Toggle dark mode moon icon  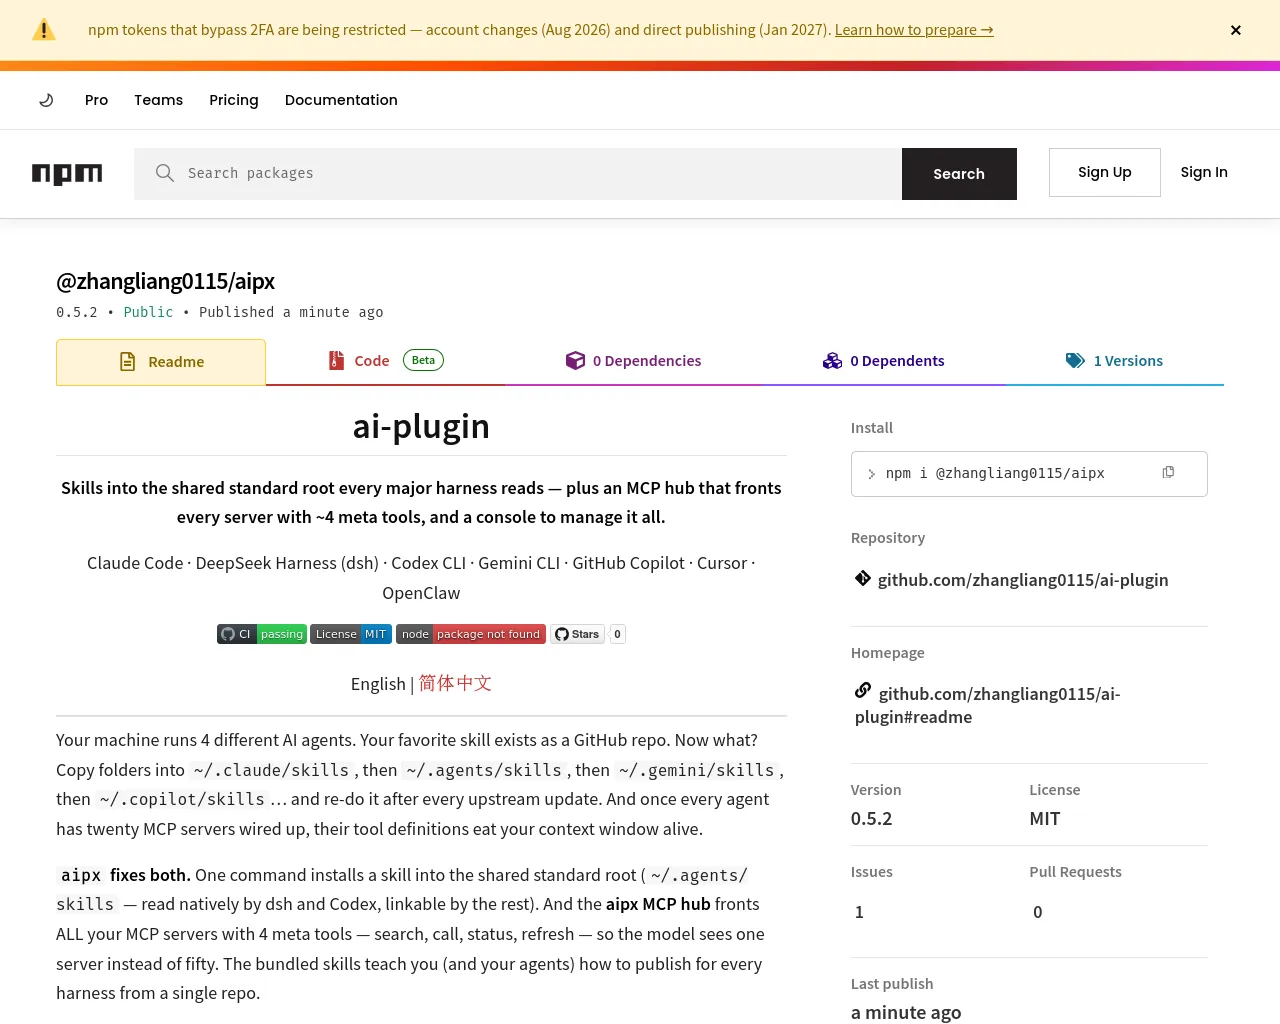(x=46, y=100)
